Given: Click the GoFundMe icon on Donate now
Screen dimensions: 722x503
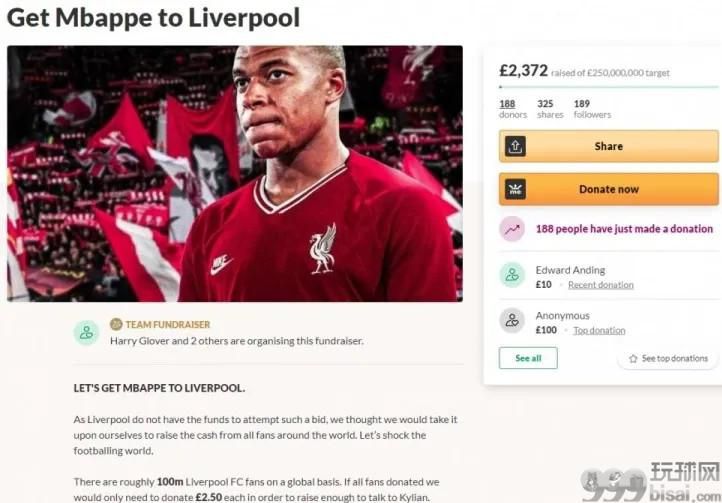Looking at the screenshot, I should (515, 189).
